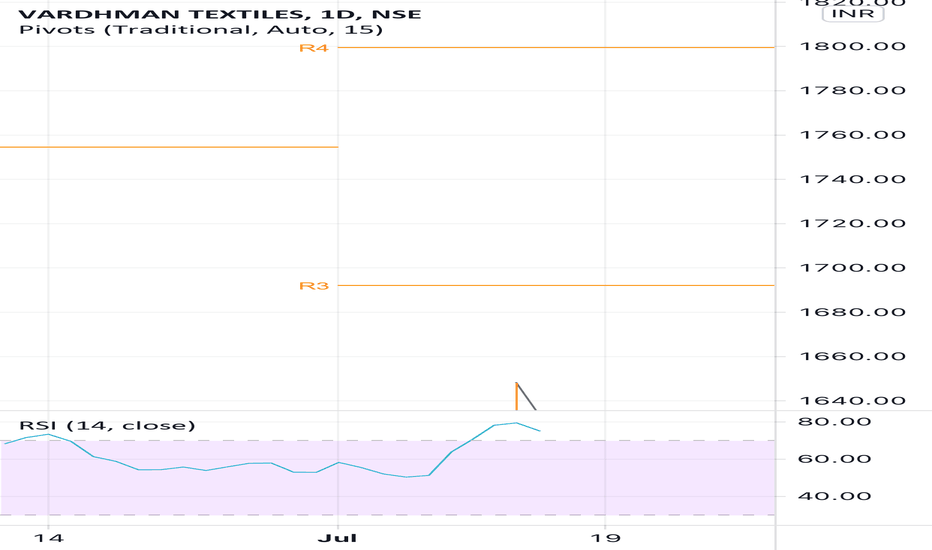Click the INR currency button
932x550 pixels.
[x=853, y=13]
